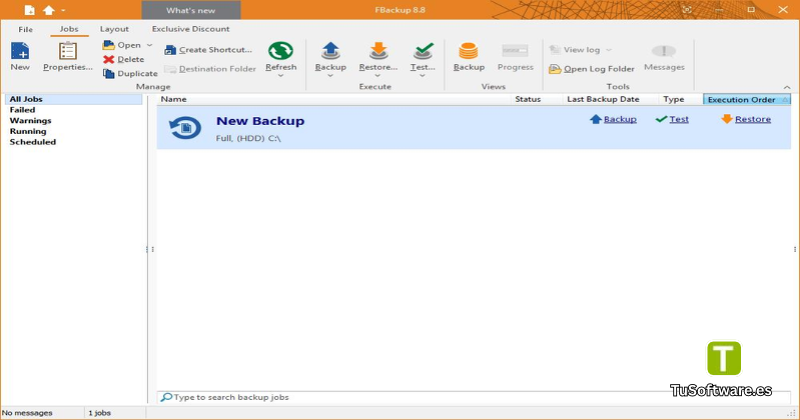Click the screenshot icon in title bar
800x420 pixels.
pyautogui.click(x=687, y=10)
